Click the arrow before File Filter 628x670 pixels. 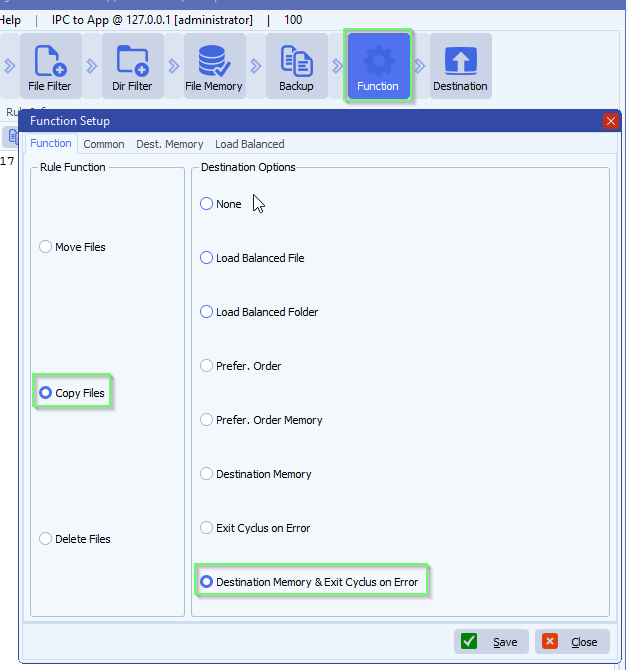[9, 66]
